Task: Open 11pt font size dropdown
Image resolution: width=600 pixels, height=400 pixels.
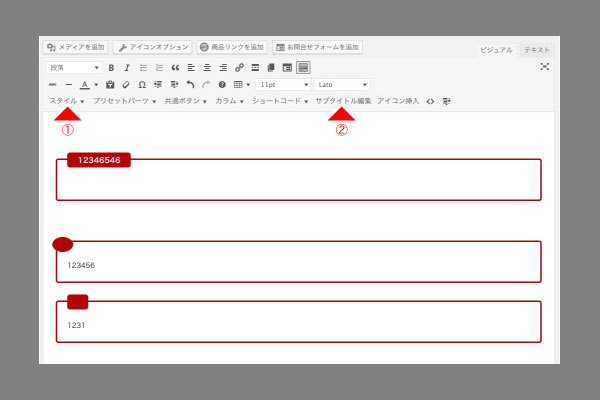Action: pyautogui.click(x=284, y=85)
